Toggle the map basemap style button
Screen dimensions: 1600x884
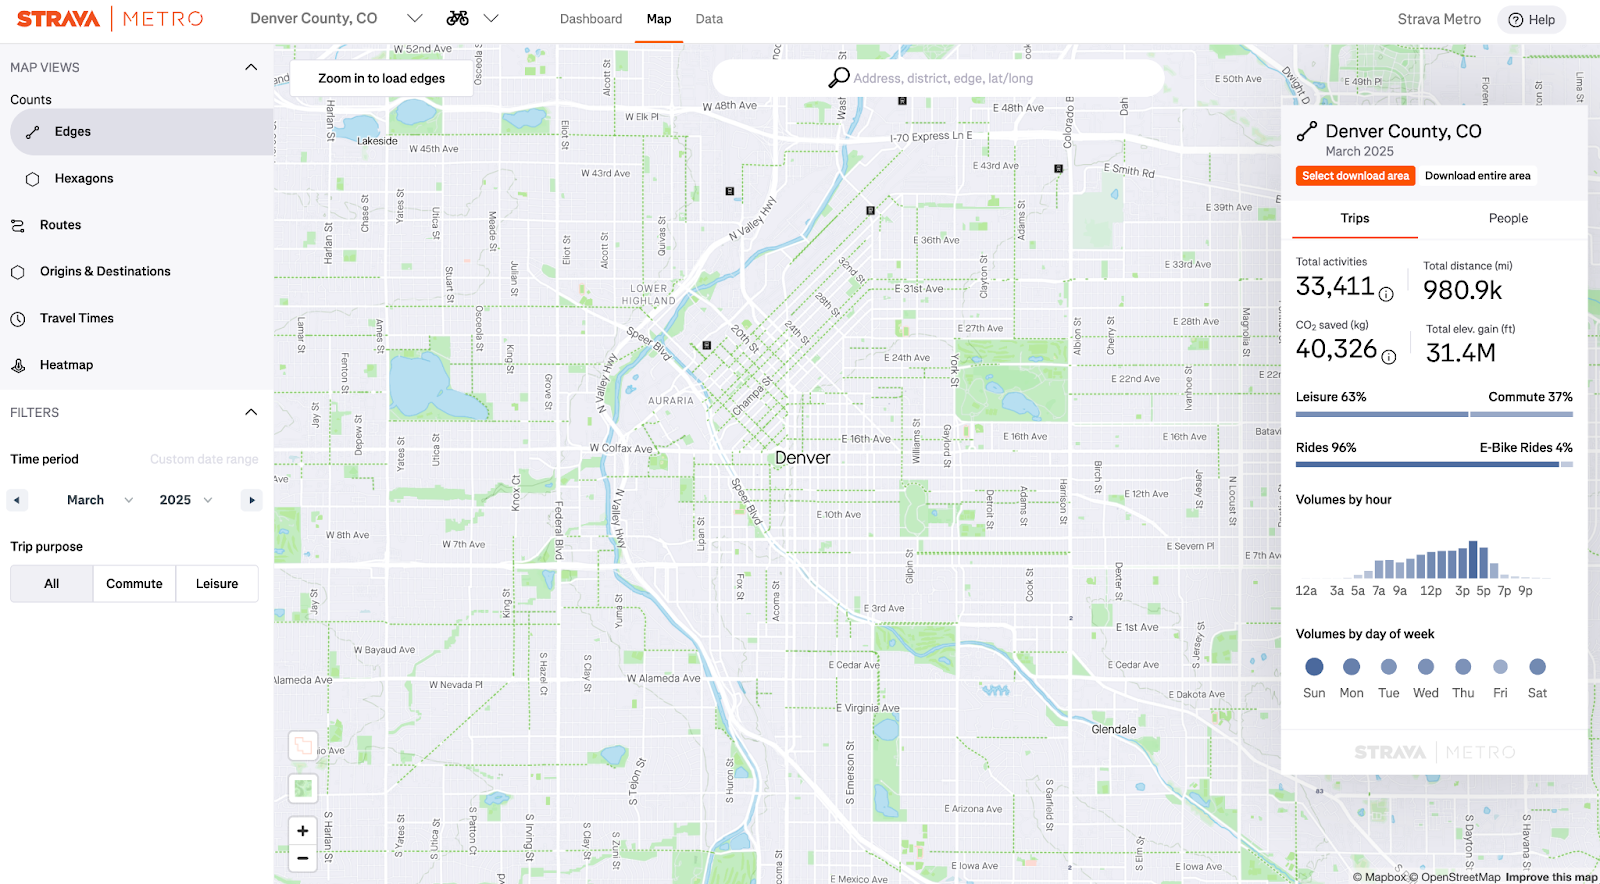[x=303, y=788]
